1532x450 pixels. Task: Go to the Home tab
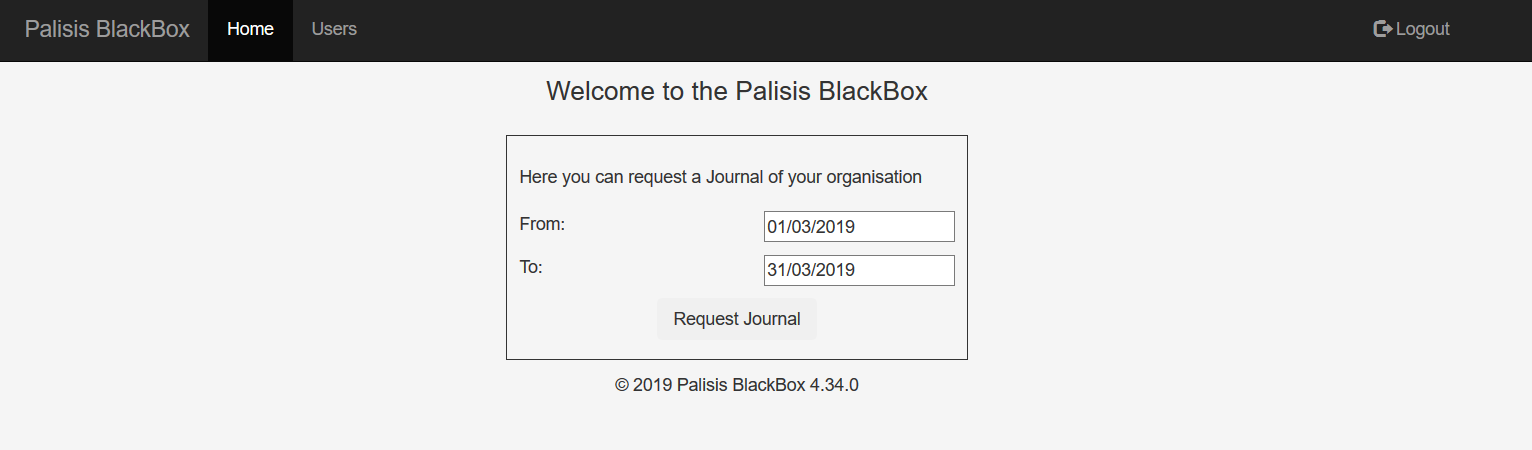(250, 29)
